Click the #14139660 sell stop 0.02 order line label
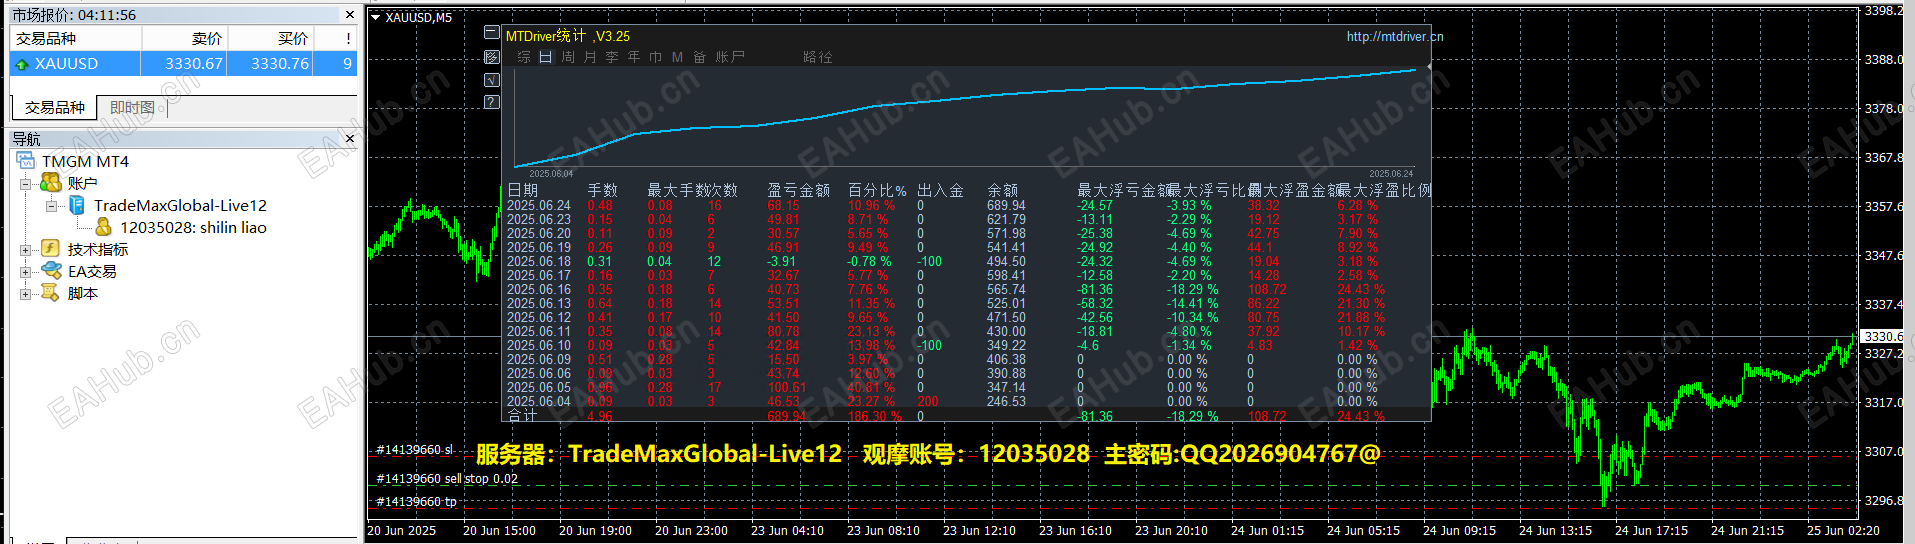This screenshot has height=544, width=1915. (x=447, y=479)
